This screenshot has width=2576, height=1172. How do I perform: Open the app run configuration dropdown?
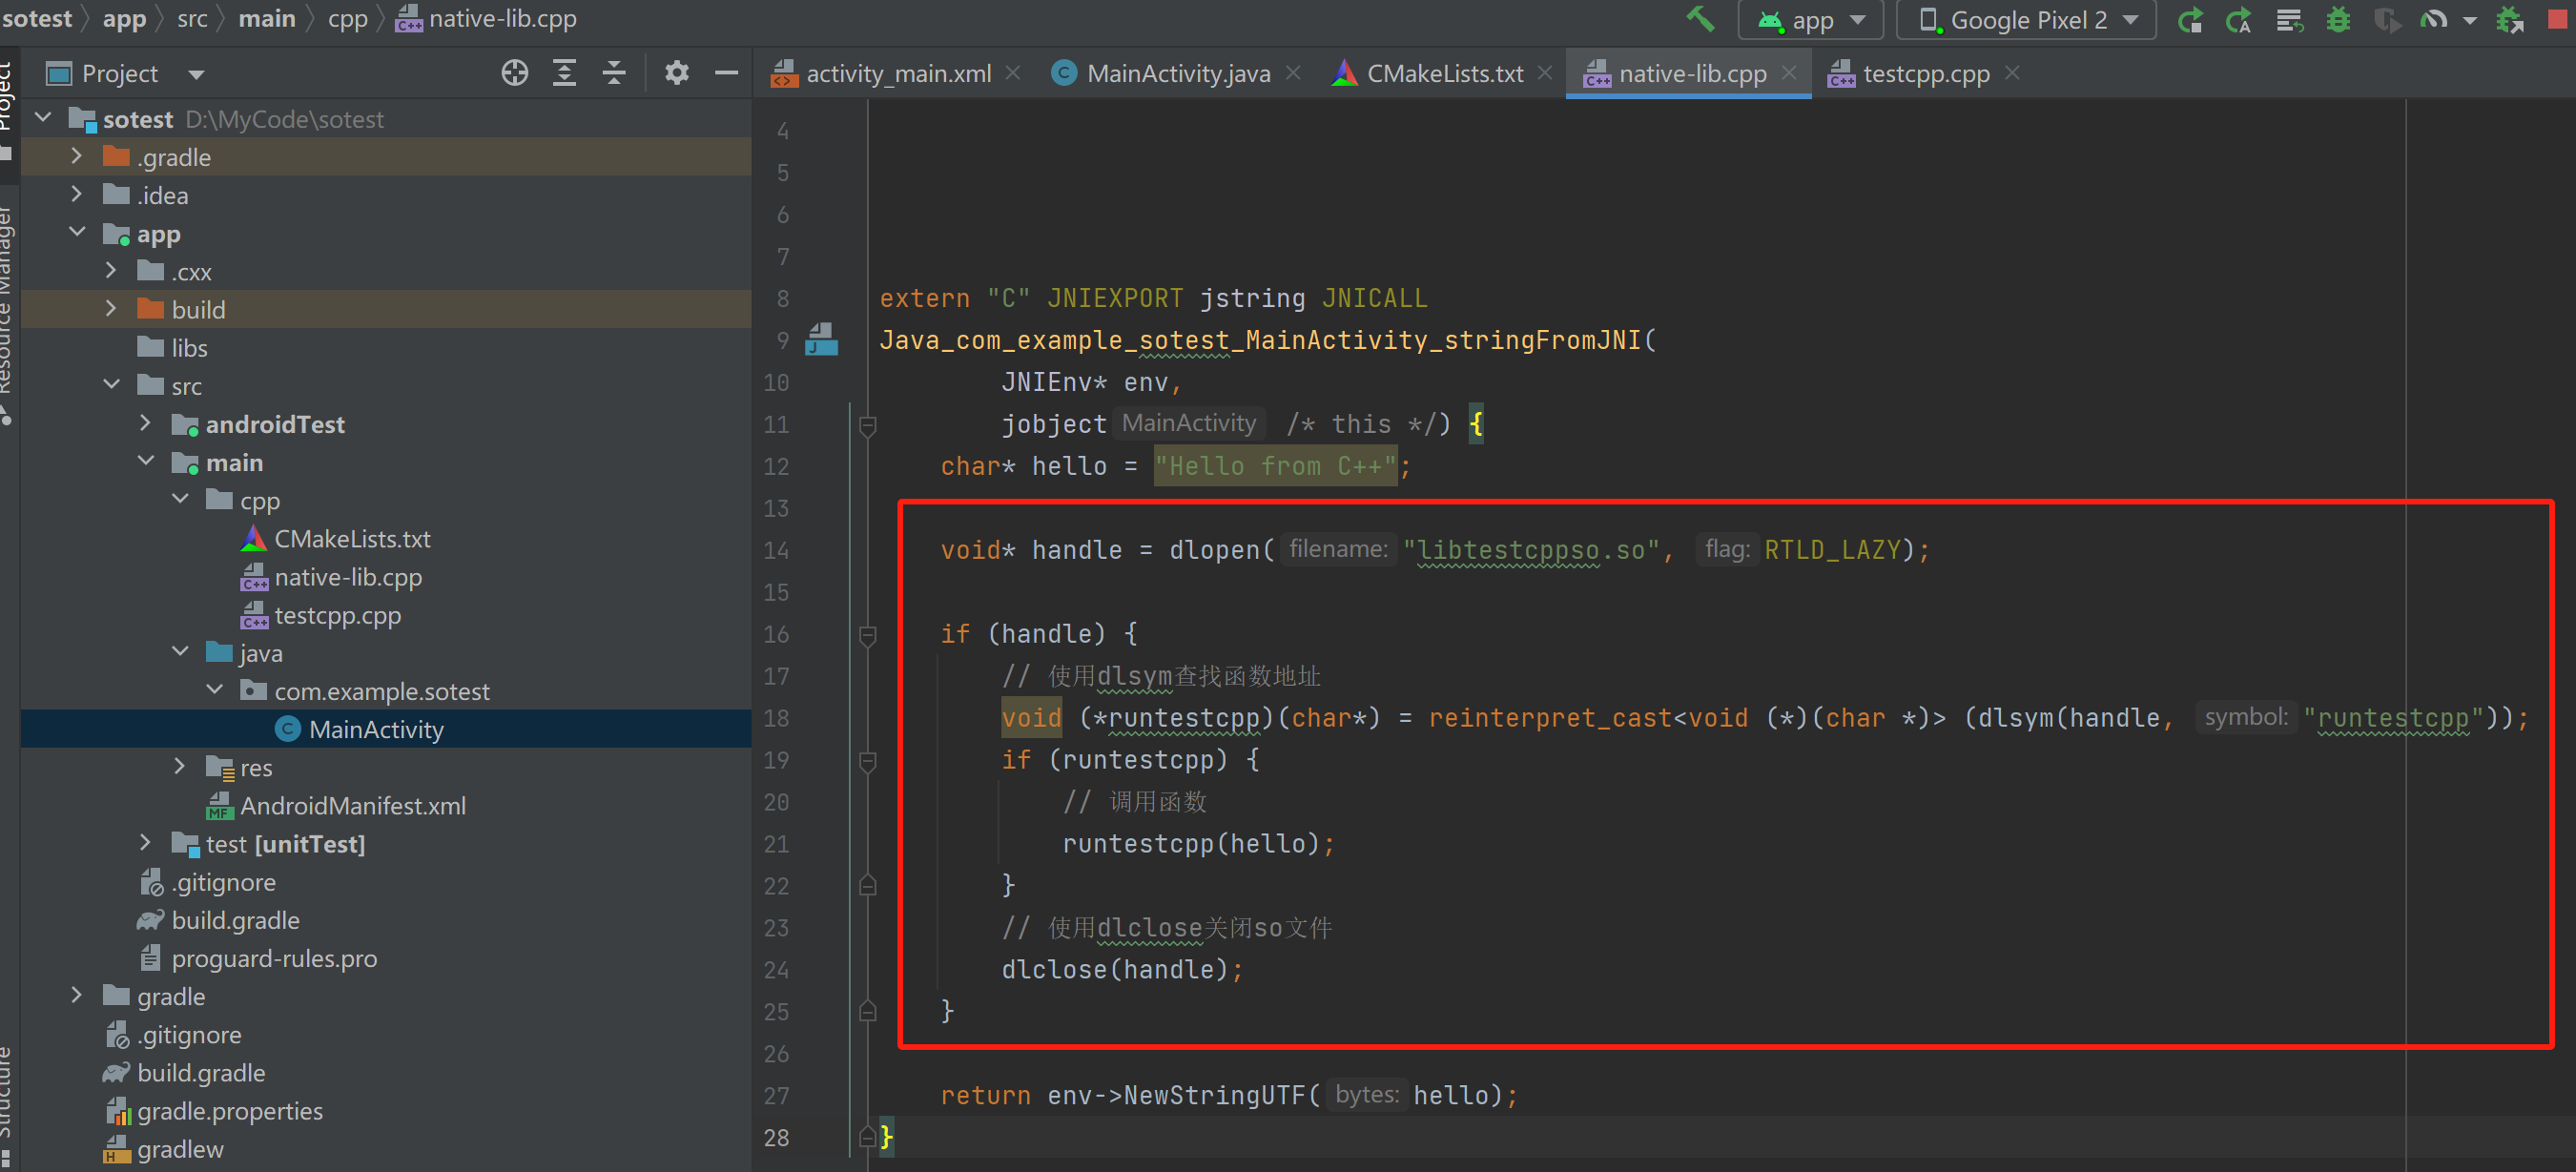pos(1811,20)
